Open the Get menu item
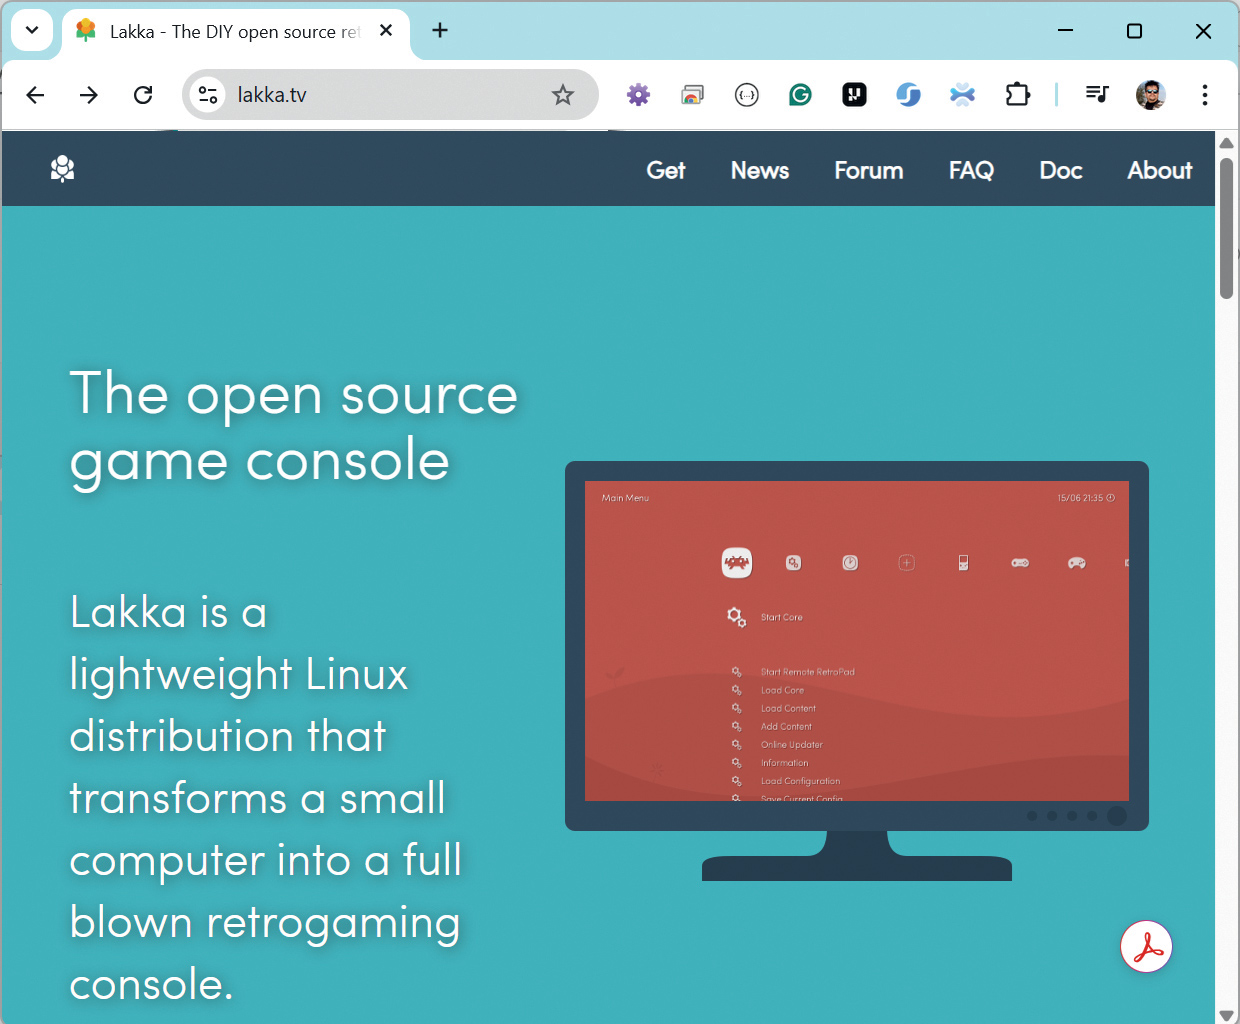Viewport: 1240px width, 1024px height. tap(666, 170)
